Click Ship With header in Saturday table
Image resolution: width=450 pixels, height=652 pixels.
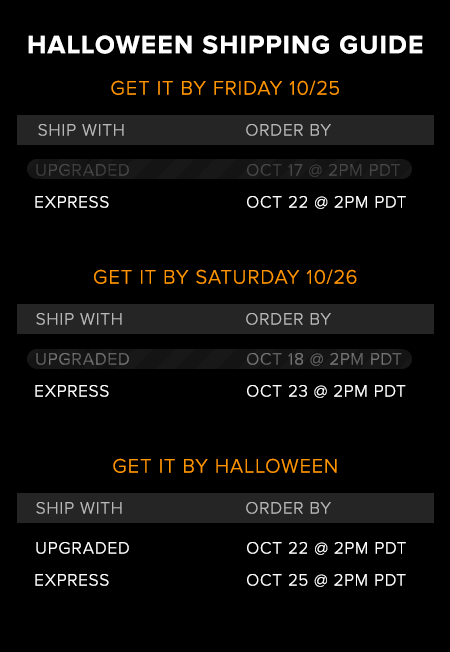(79, 319)
